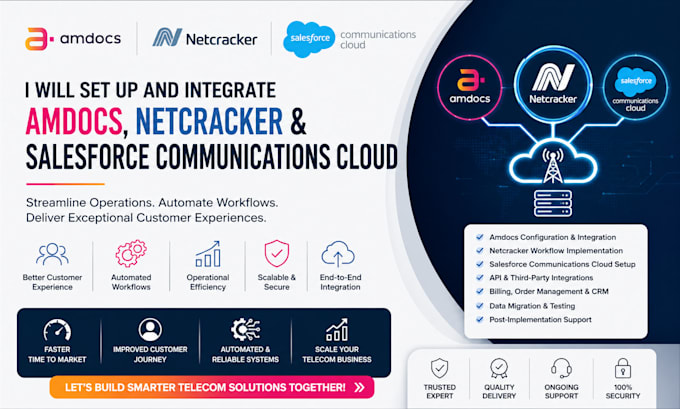This screenshot has height=409, width=680.
Task: Click the Better Customer Experience people icon
Action: (52, 255)
